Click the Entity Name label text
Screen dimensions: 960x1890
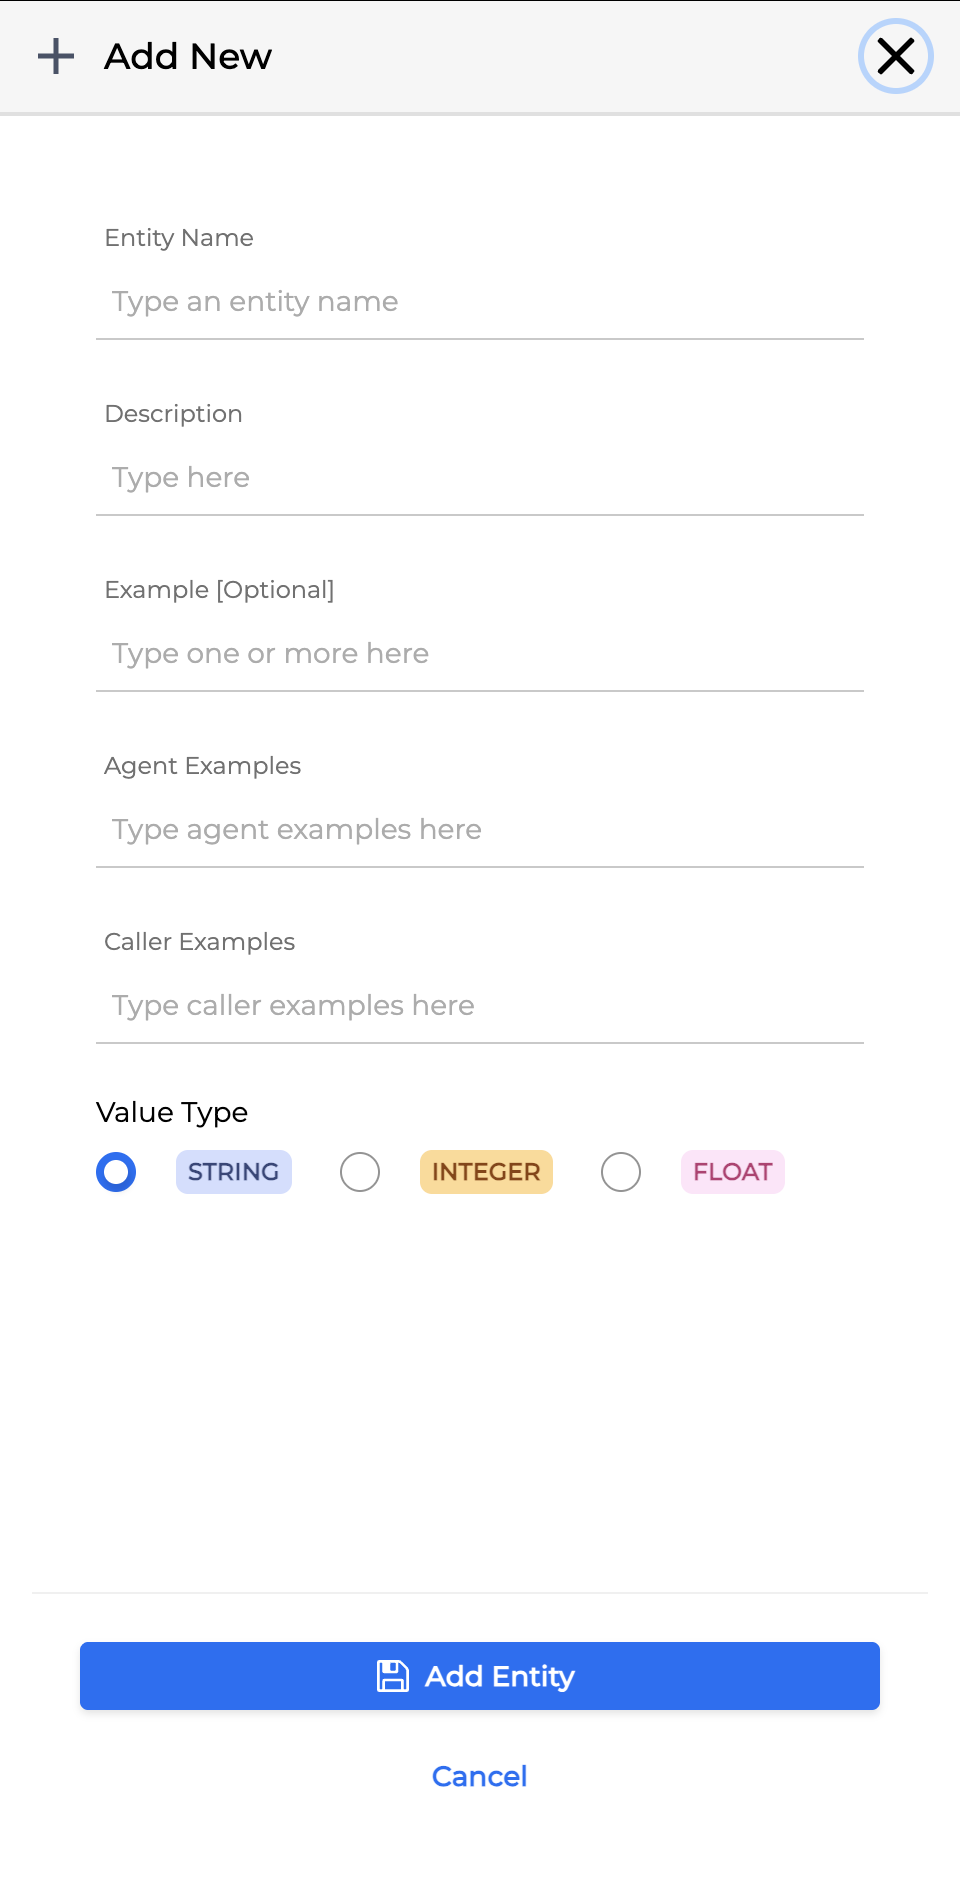pyautogui.click(x=179, y=238)
